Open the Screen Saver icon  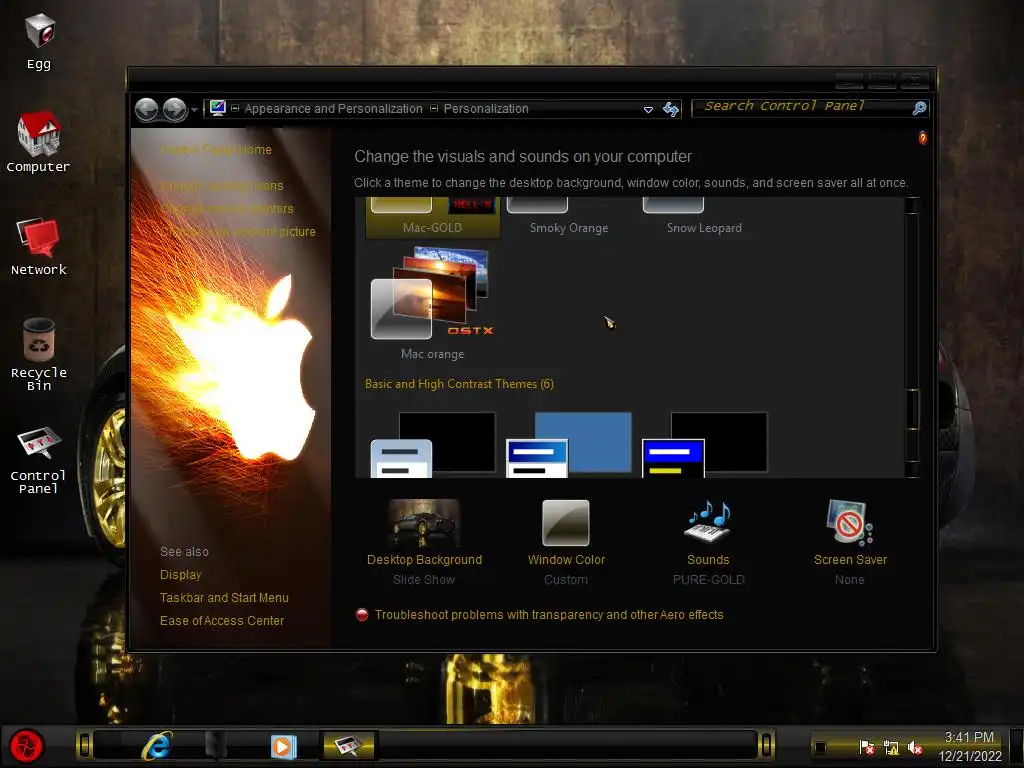[x=849, y=522]
